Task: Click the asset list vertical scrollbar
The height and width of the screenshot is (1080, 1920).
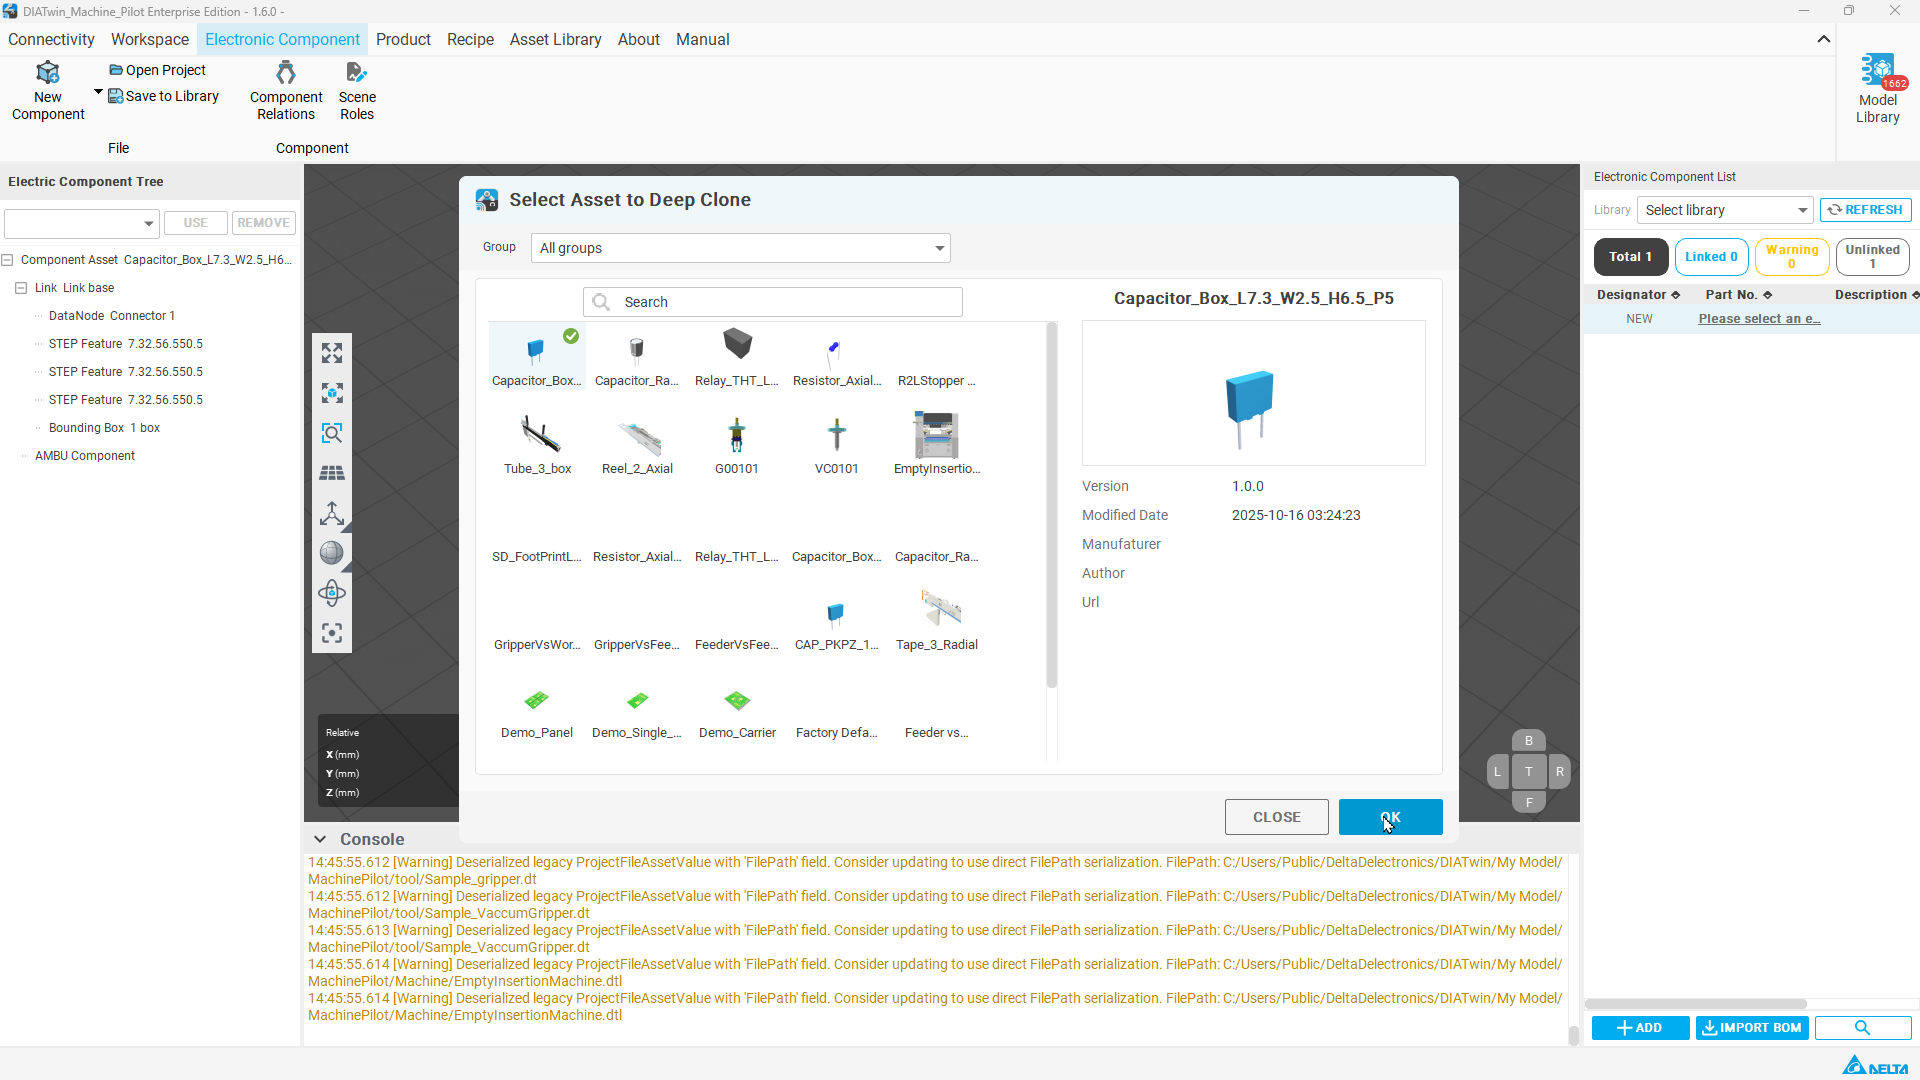Action: (x=1051, y=505)
